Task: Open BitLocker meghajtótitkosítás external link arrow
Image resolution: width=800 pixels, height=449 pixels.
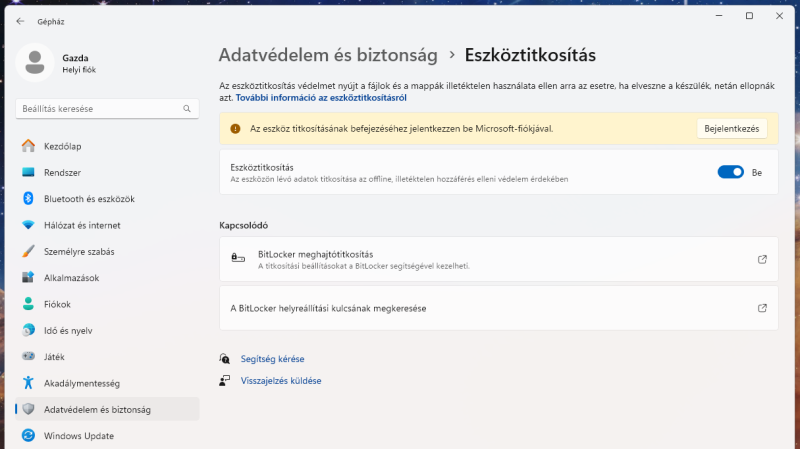Action: 762,260
